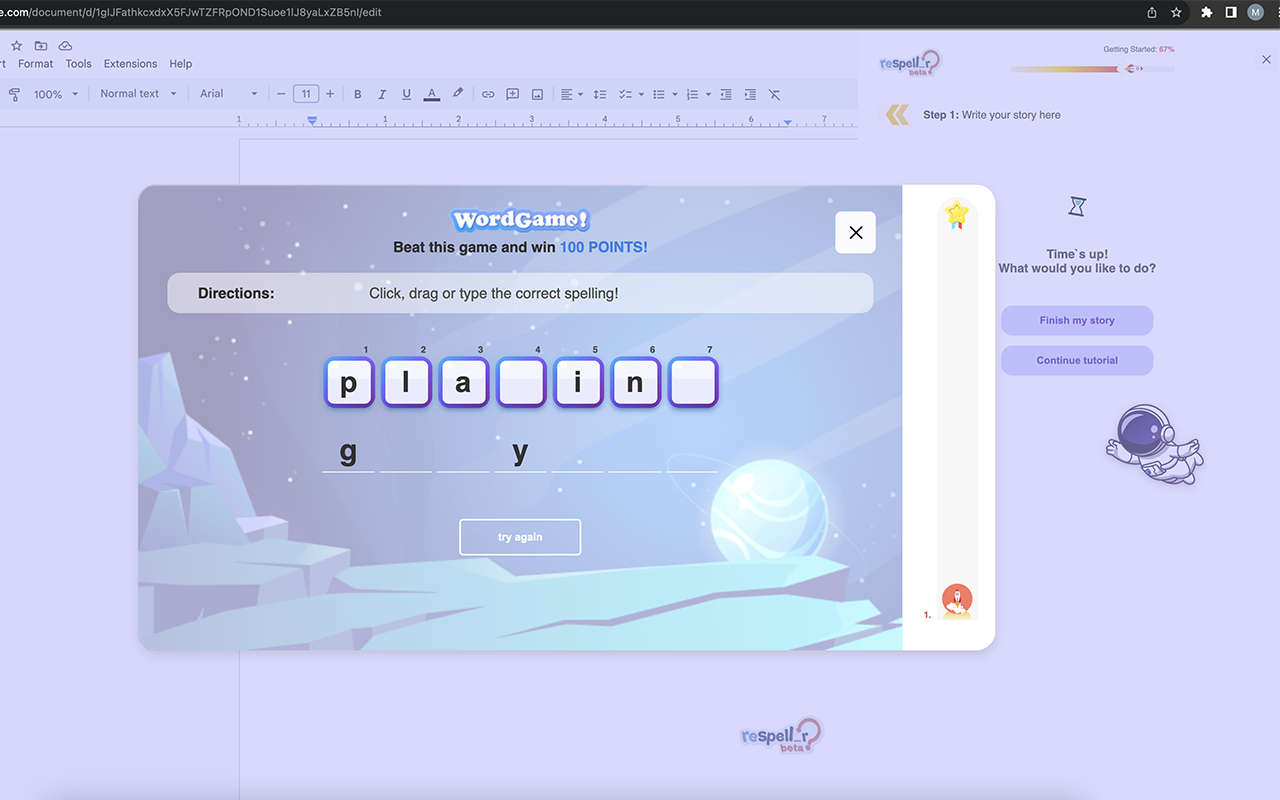Add a comment using the comment icon

(x=512, y=93)
